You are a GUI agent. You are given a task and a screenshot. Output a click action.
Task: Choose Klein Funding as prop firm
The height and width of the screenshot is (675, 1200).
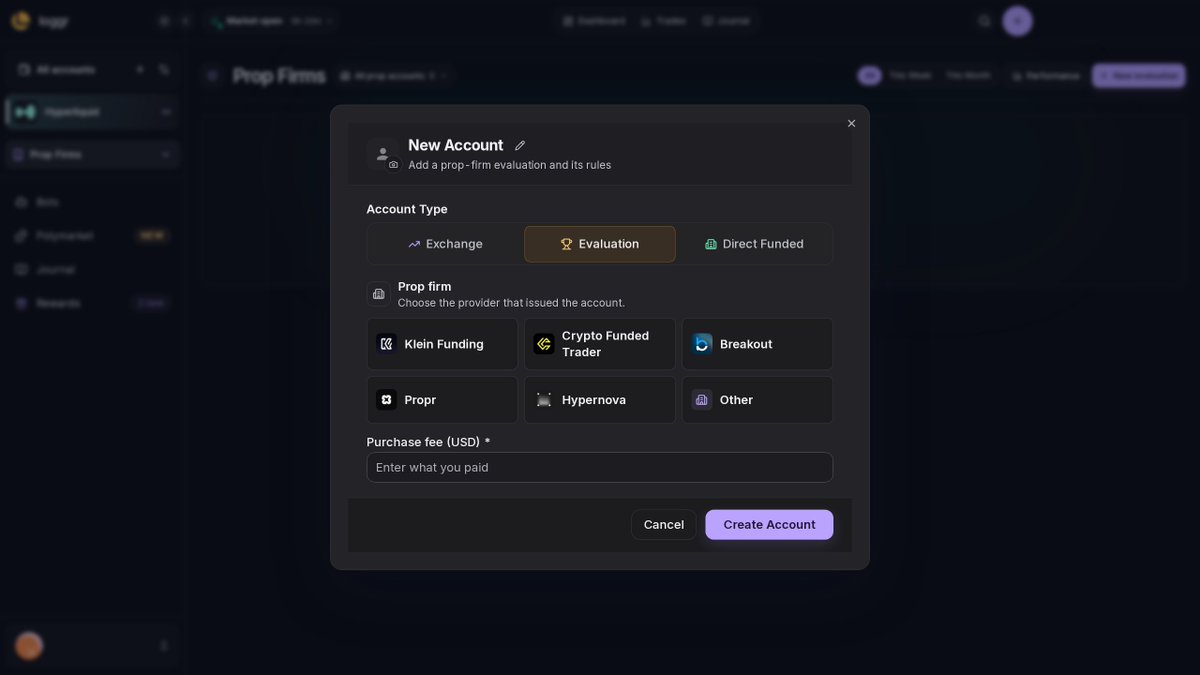pos(442,344)
